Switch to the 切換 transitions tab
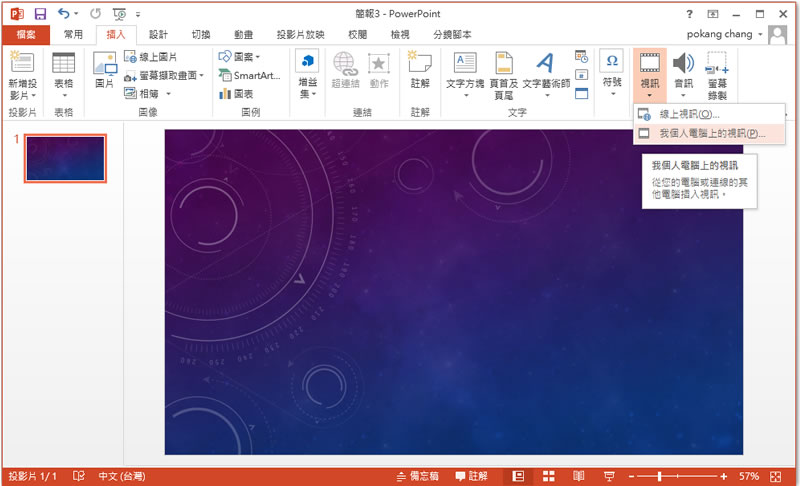800x486 pixels. (x=201, y=35)
